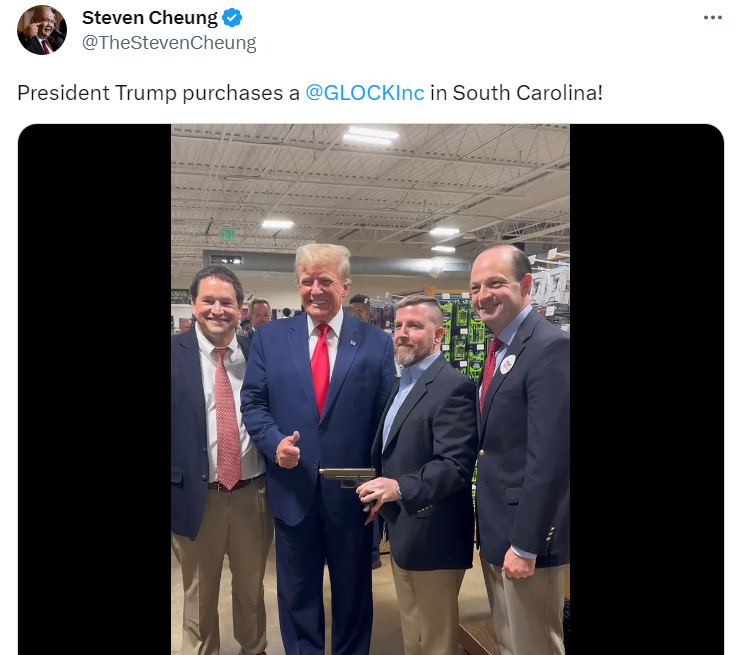
Task: Click the ceiling light fixture at top of video
Action: click(x=370, y=134)
